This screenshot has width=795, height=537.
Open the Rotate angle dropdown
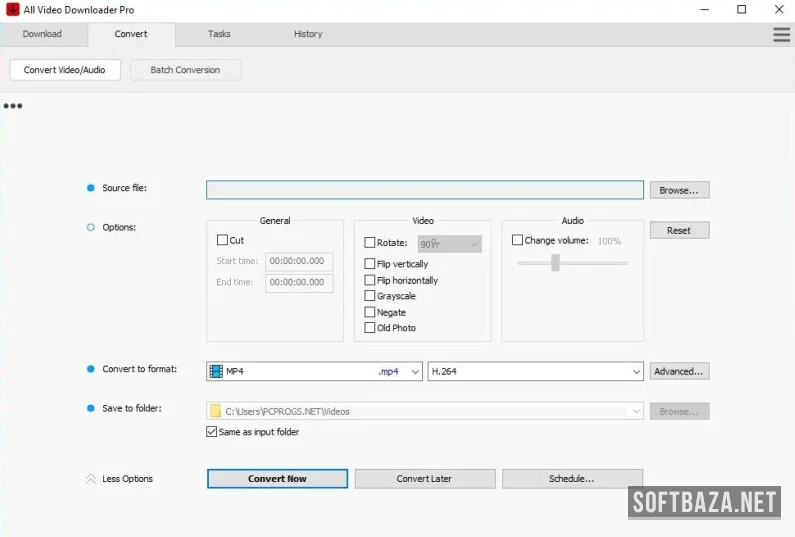pos(473,243)
